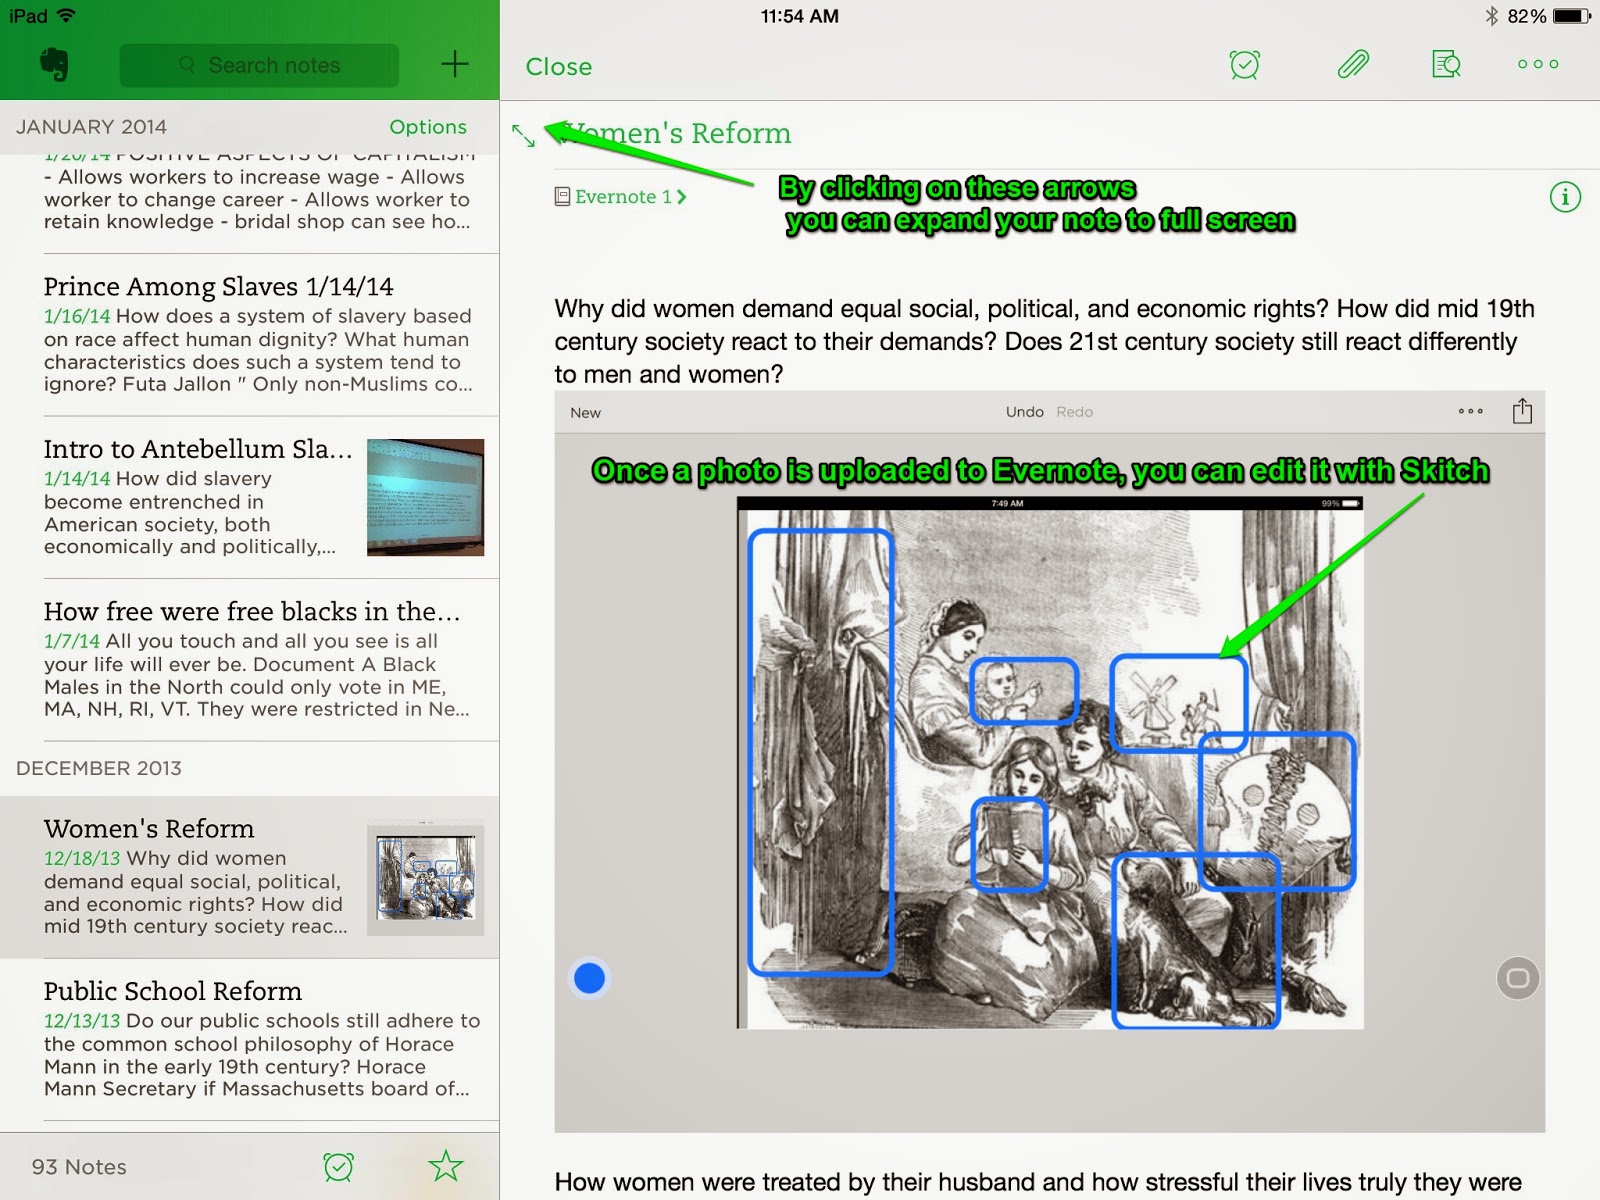Tap the DECEMBER 2013 section header
Image resolution: width=1600 pixels, height=1200 pixels.
pyautogui.click(x=99, y=768)
